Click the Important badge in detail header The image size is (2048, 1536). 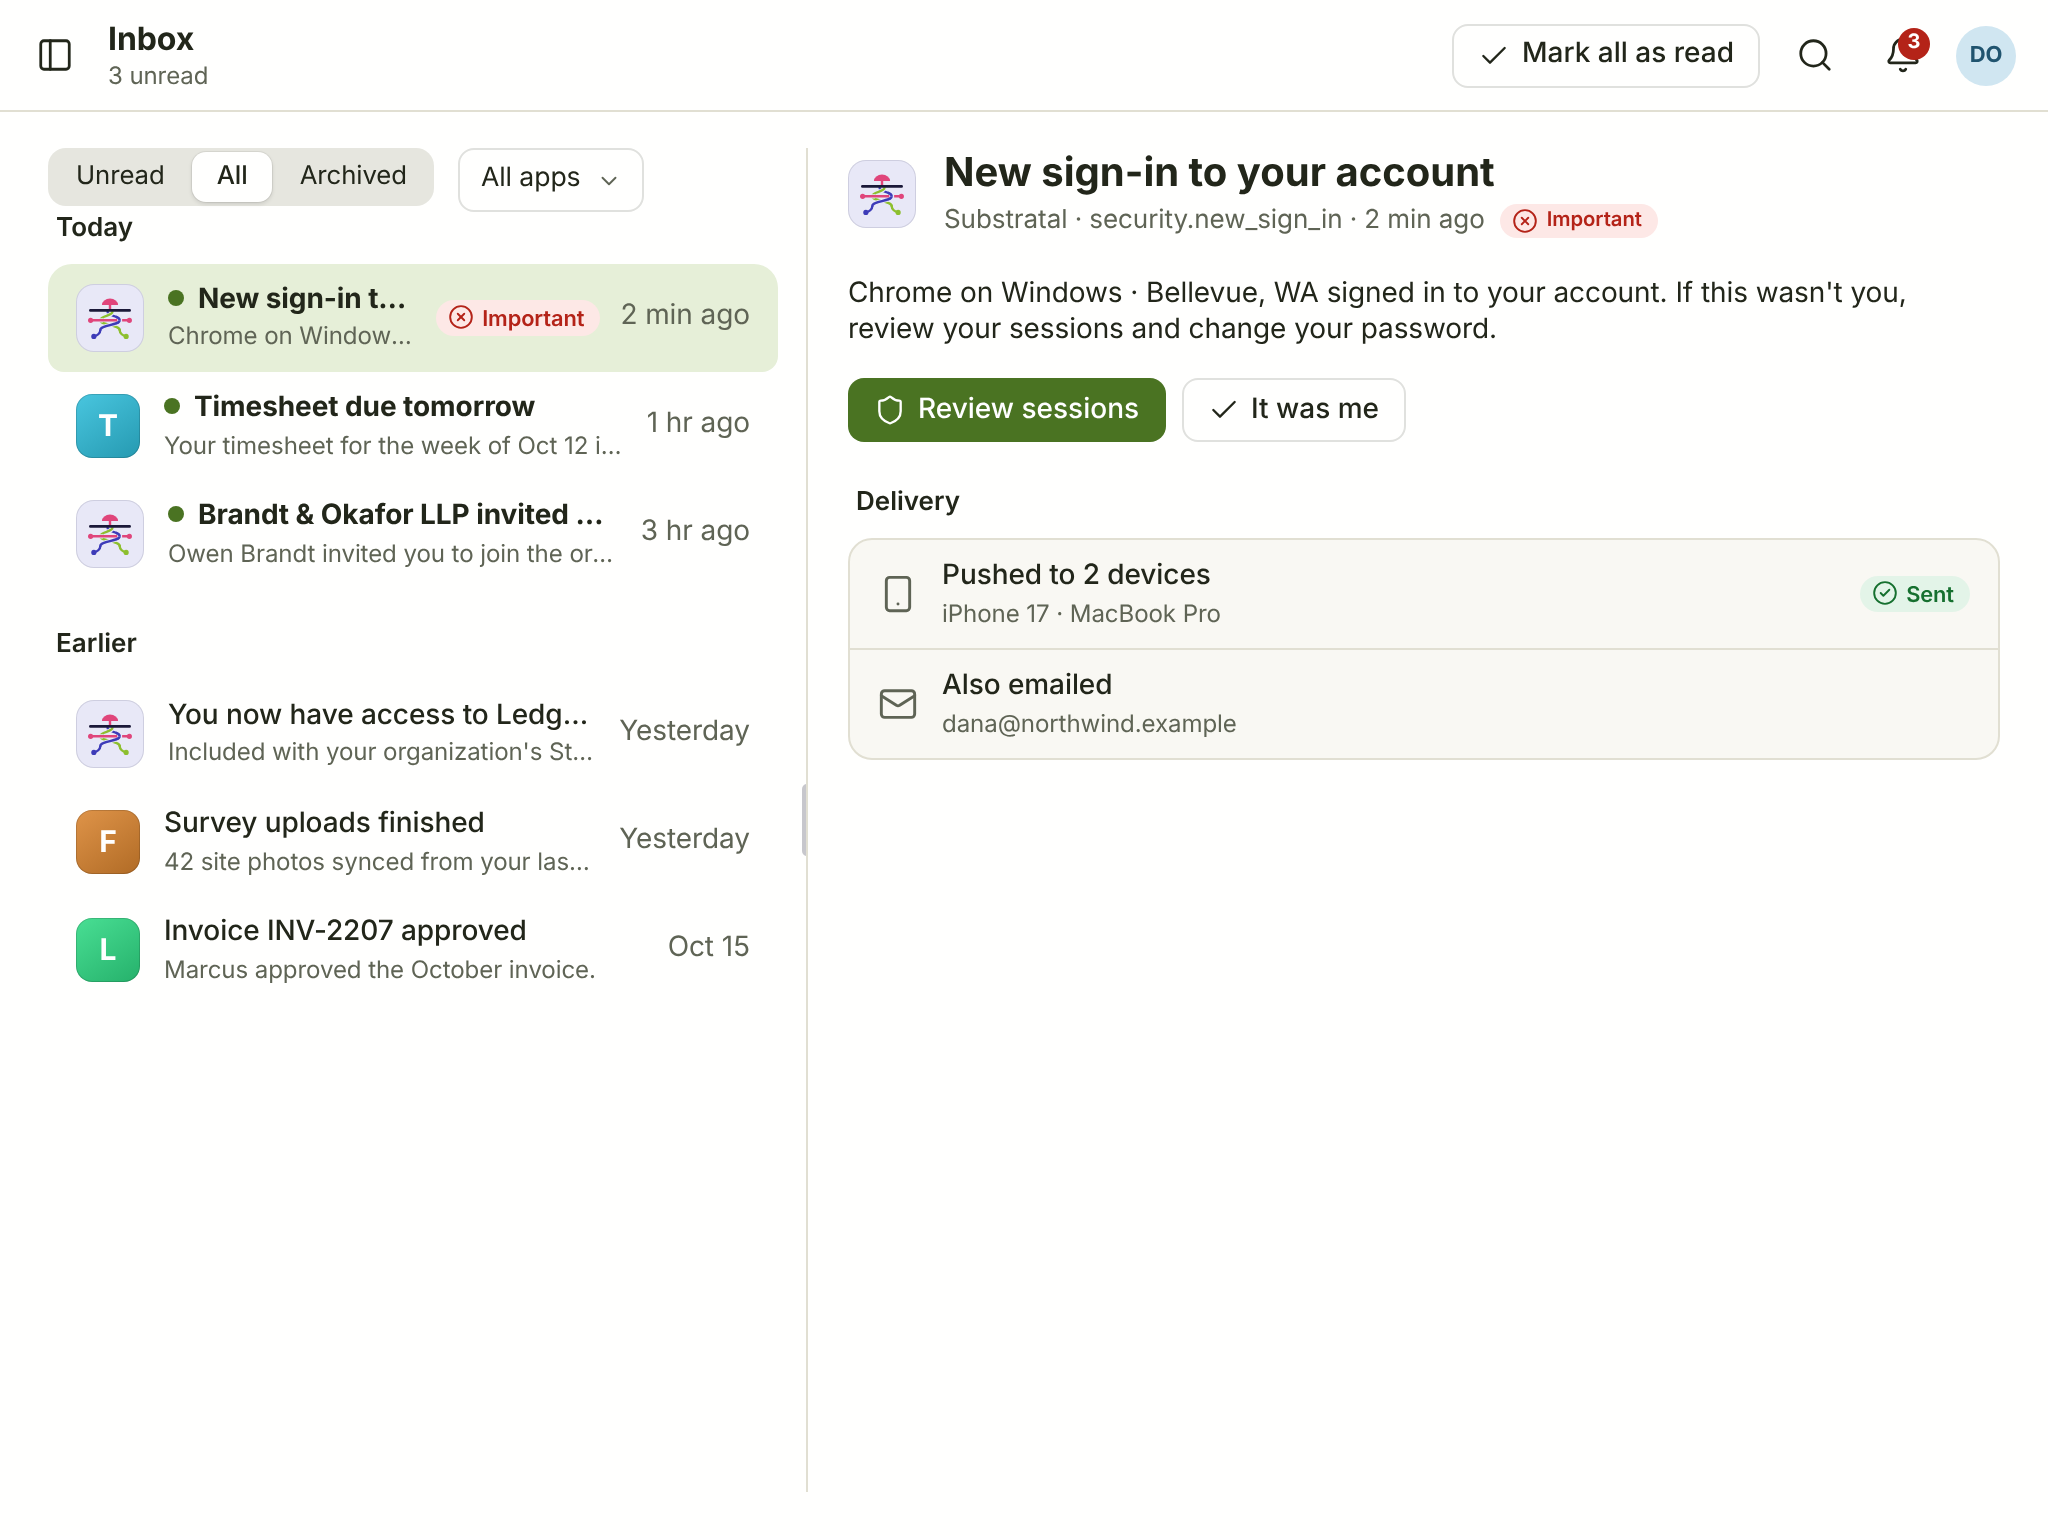pyautogui.click(x=1579, y=220)
